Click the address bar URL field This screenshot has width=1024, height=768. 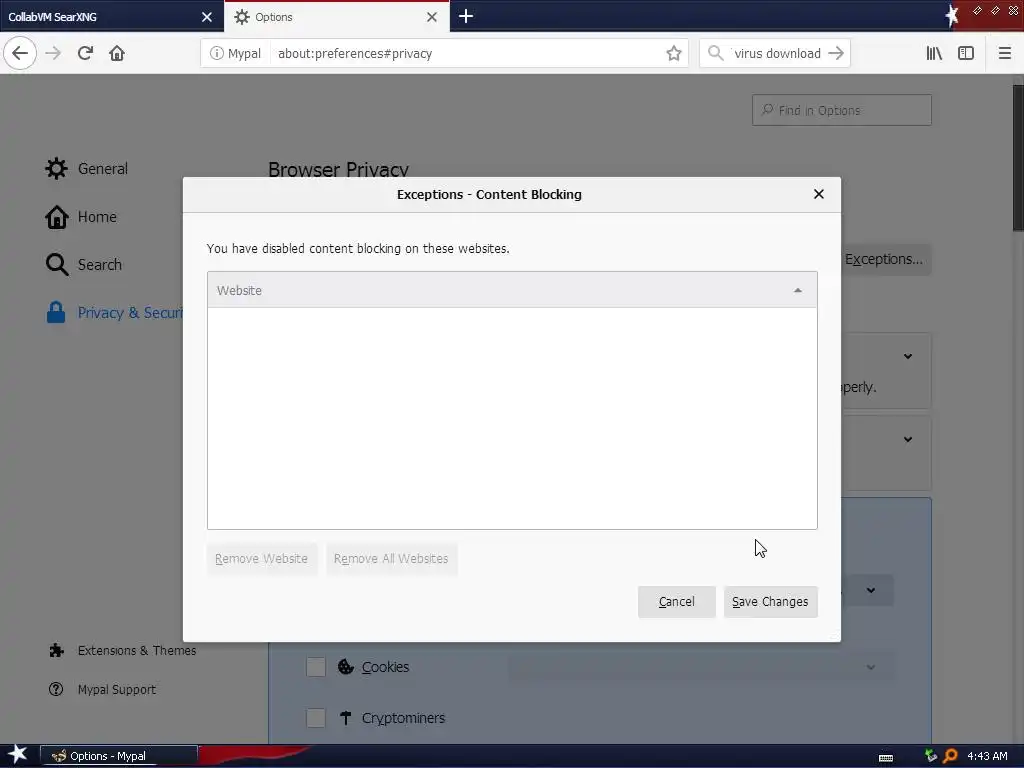click(x=467, y=54)
